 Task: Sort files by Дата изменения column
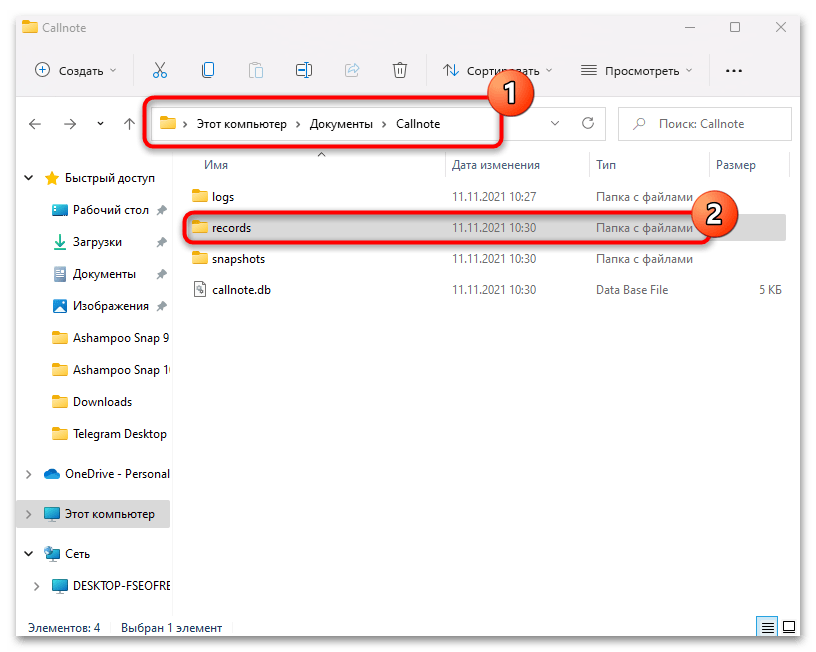(x=495, y=165)
